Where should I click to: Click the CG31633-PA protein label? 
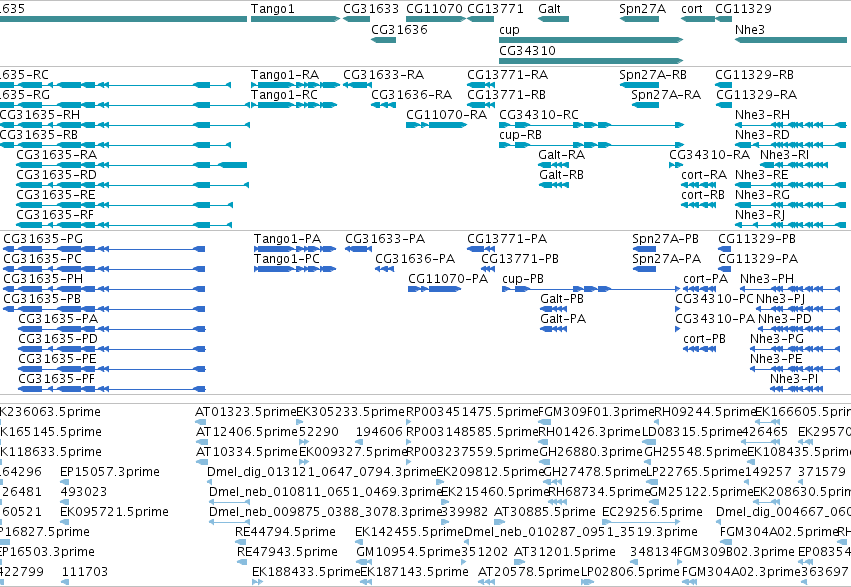click(x=385, y=239)
